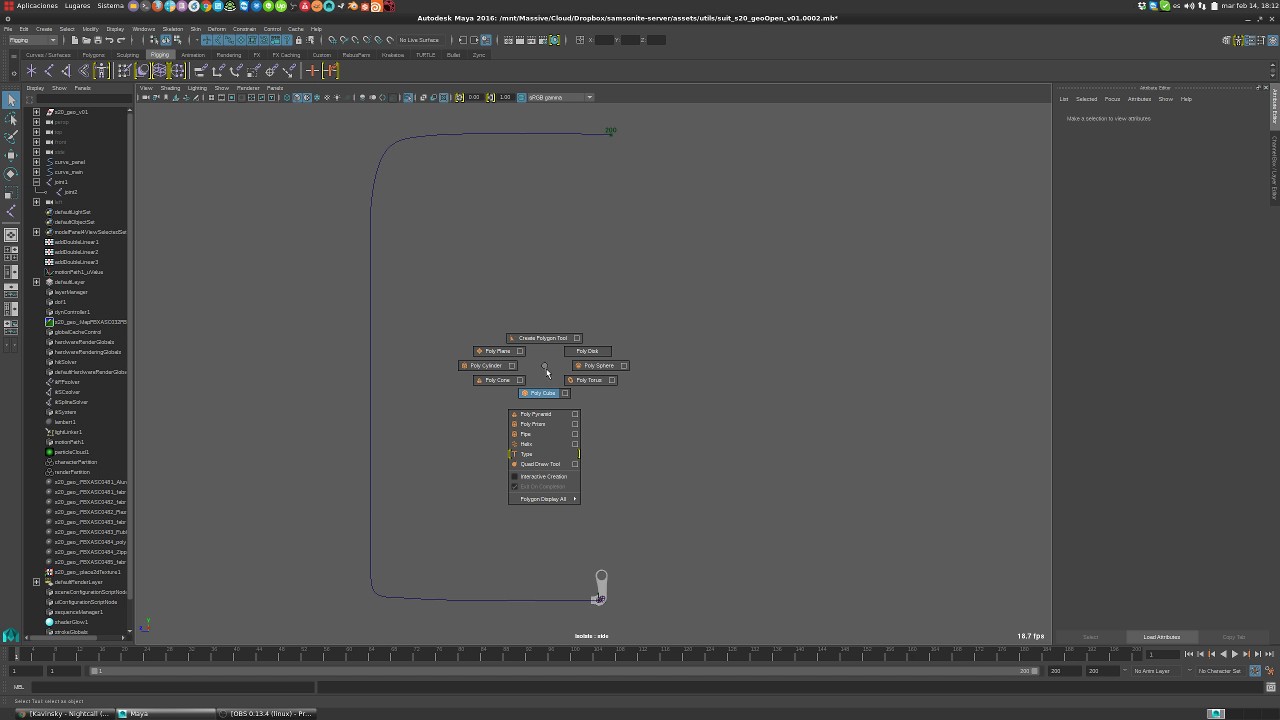The image size is (1280, 720).
Task: Click the Poly Torus icon in marking menu
Action: tap(571, 380)
